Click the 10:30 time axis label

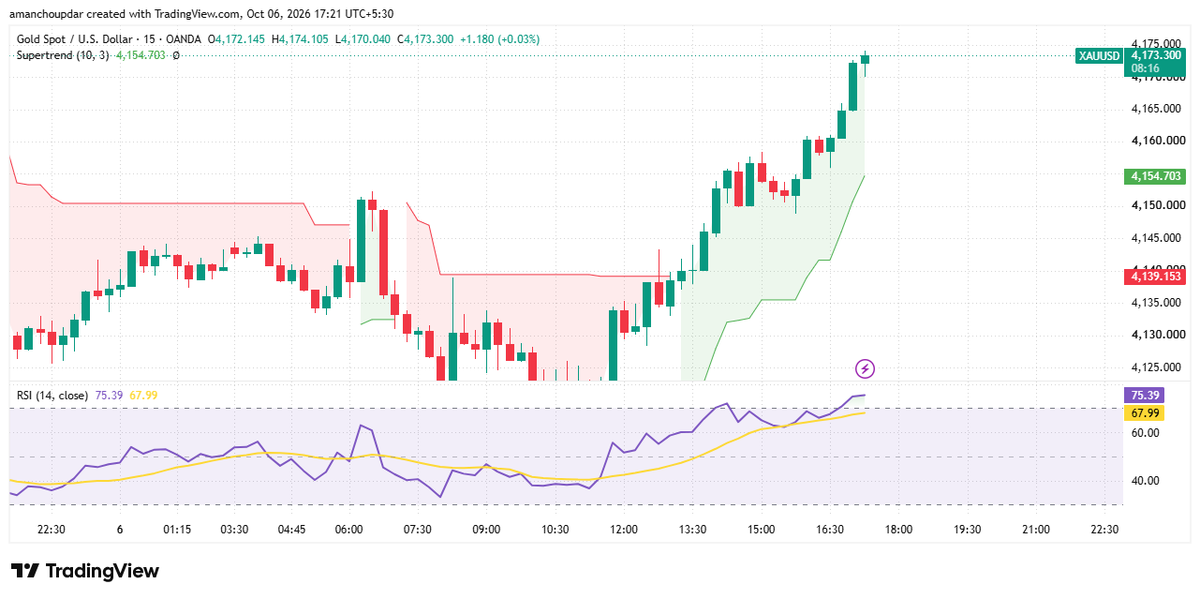pos(554,530)
